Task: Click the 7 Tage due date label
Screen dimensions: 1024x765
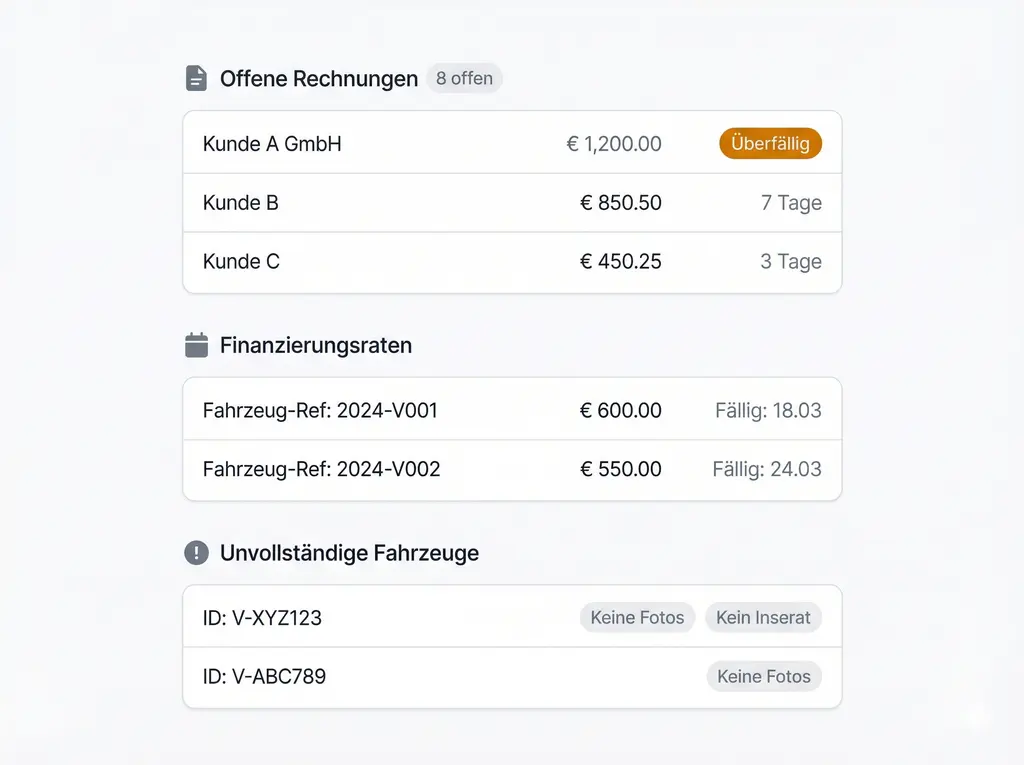Action: 790,203
